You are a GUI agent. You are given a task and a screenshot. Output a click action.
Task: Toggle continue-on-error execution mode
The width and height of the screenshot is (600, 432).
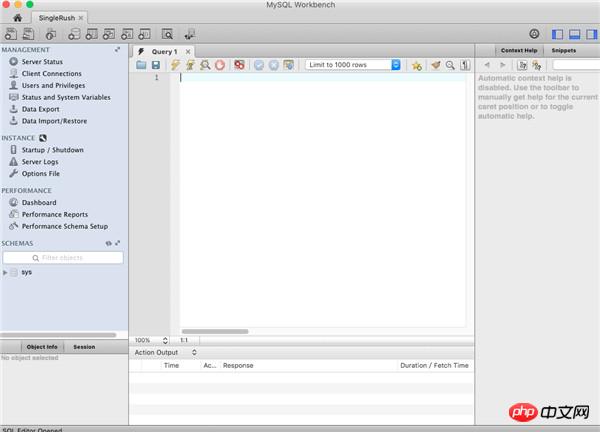[239, 65]
